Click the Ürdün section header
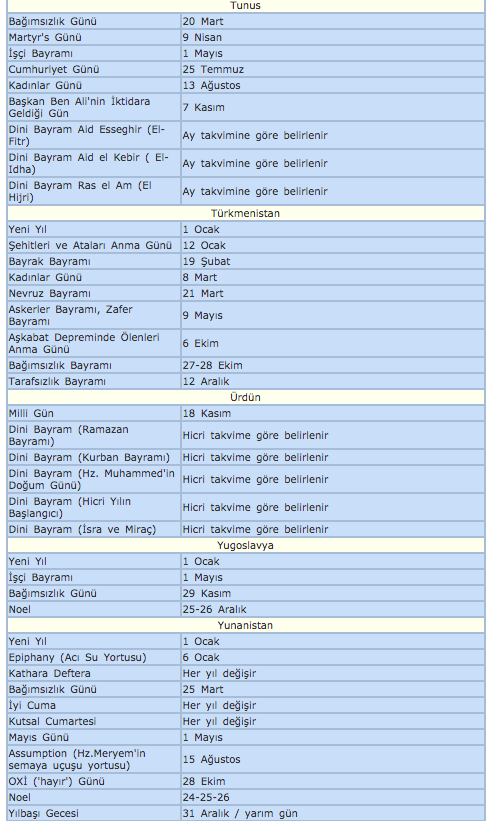Viewport: 487px width, 821px height. coord(246,397)
